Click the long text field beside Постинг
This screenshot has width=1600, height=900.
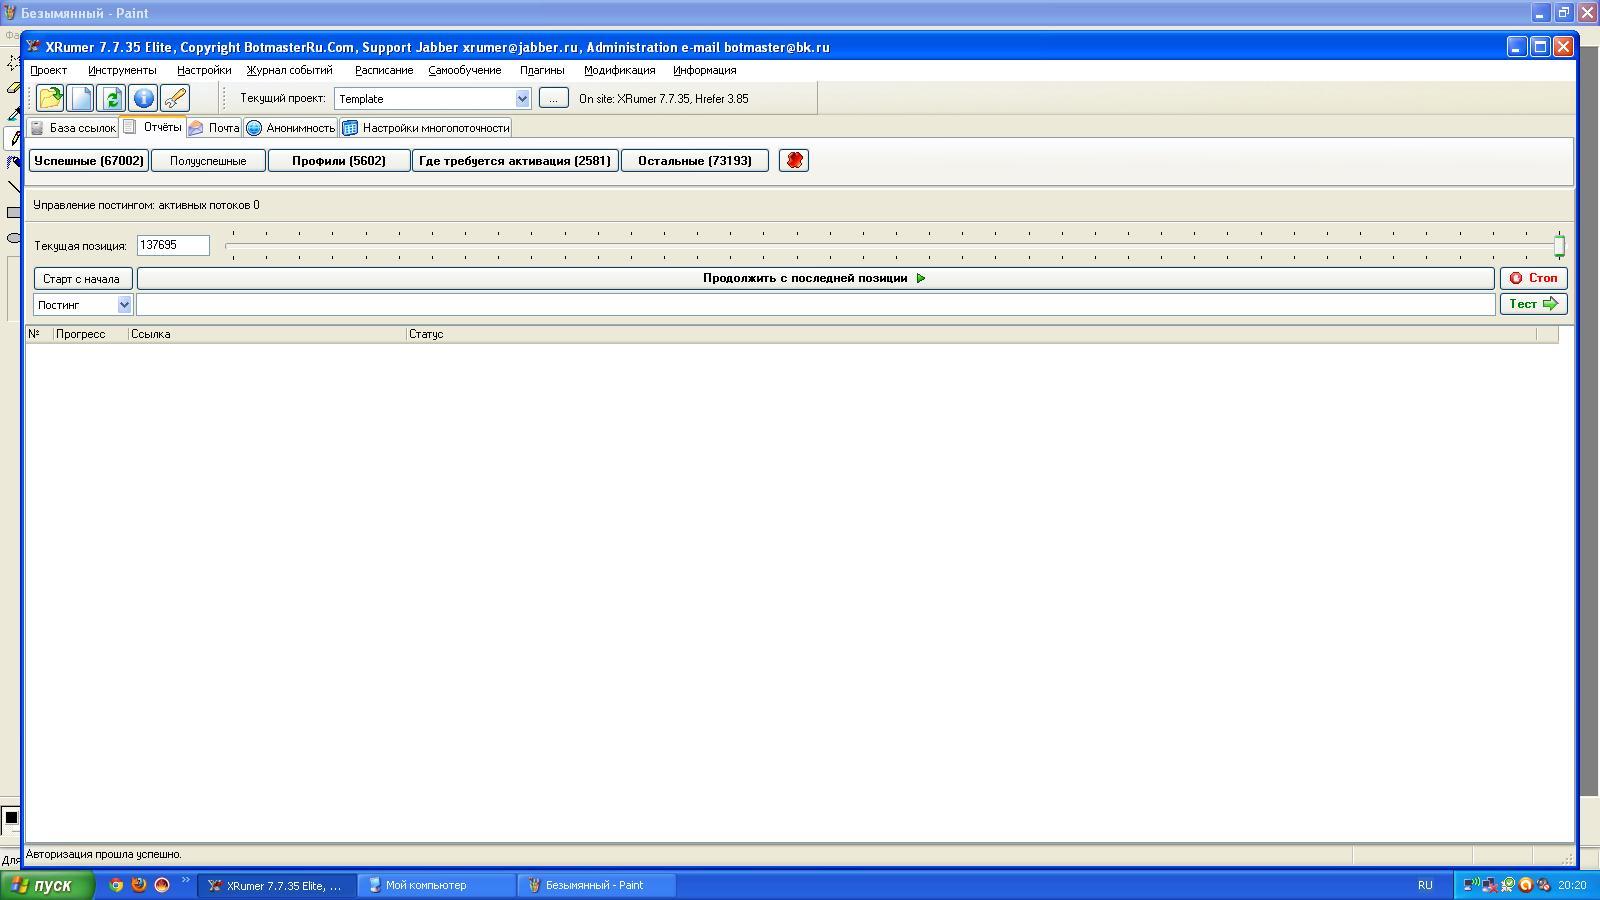tap(815, 304)
